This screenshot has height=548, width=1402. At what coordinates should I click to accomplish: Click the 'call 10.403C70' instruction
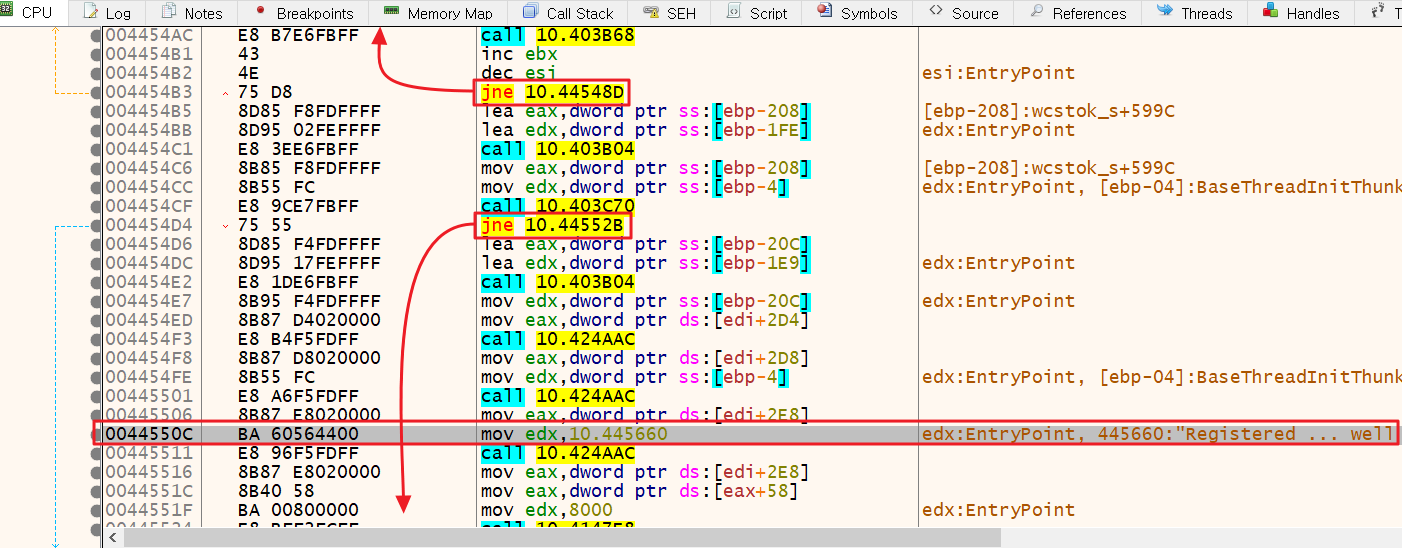(x=558, y=206)
